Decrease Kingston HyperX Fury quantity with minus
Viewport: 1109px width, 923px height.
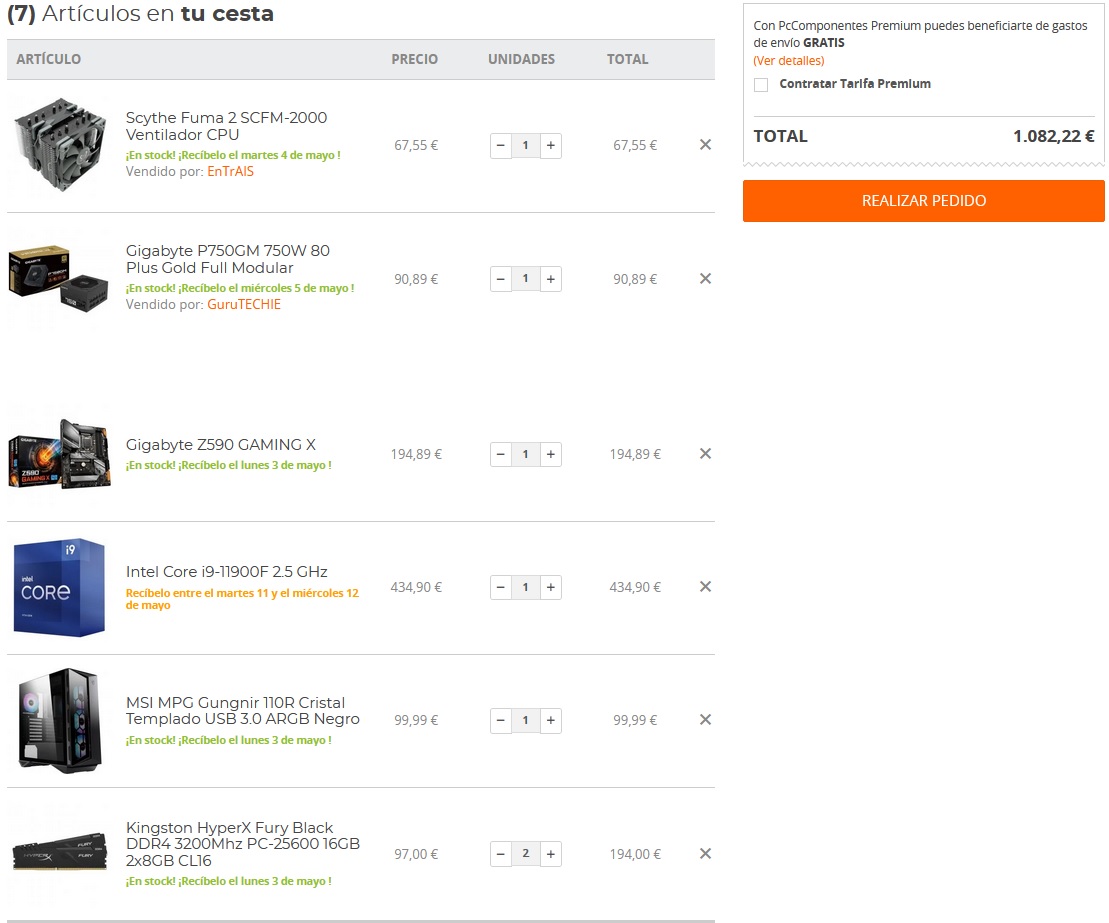(x=501, y=854)
